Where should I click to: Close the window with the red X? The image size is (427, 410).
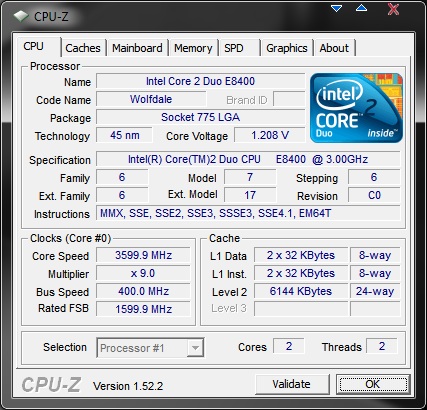click(393, 9)
